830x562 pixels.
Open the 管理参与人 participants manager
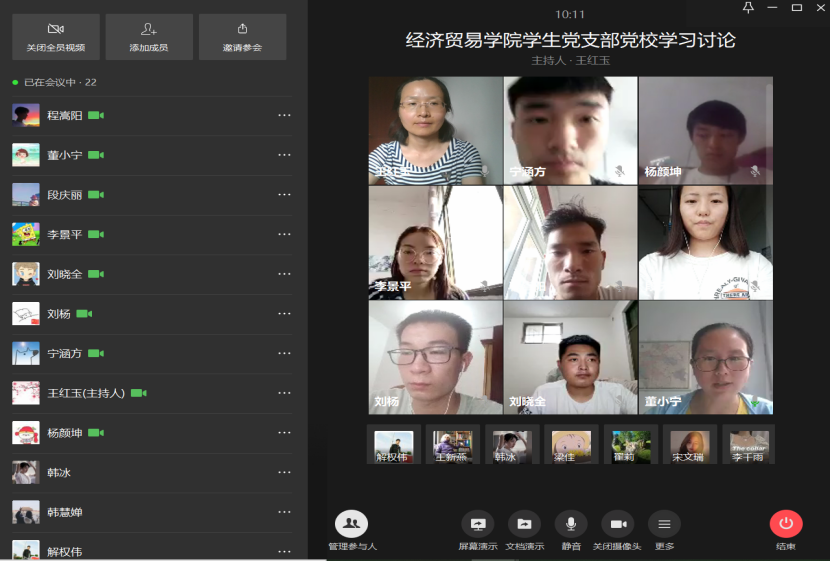pyautogui.click(x=351, y=530)
